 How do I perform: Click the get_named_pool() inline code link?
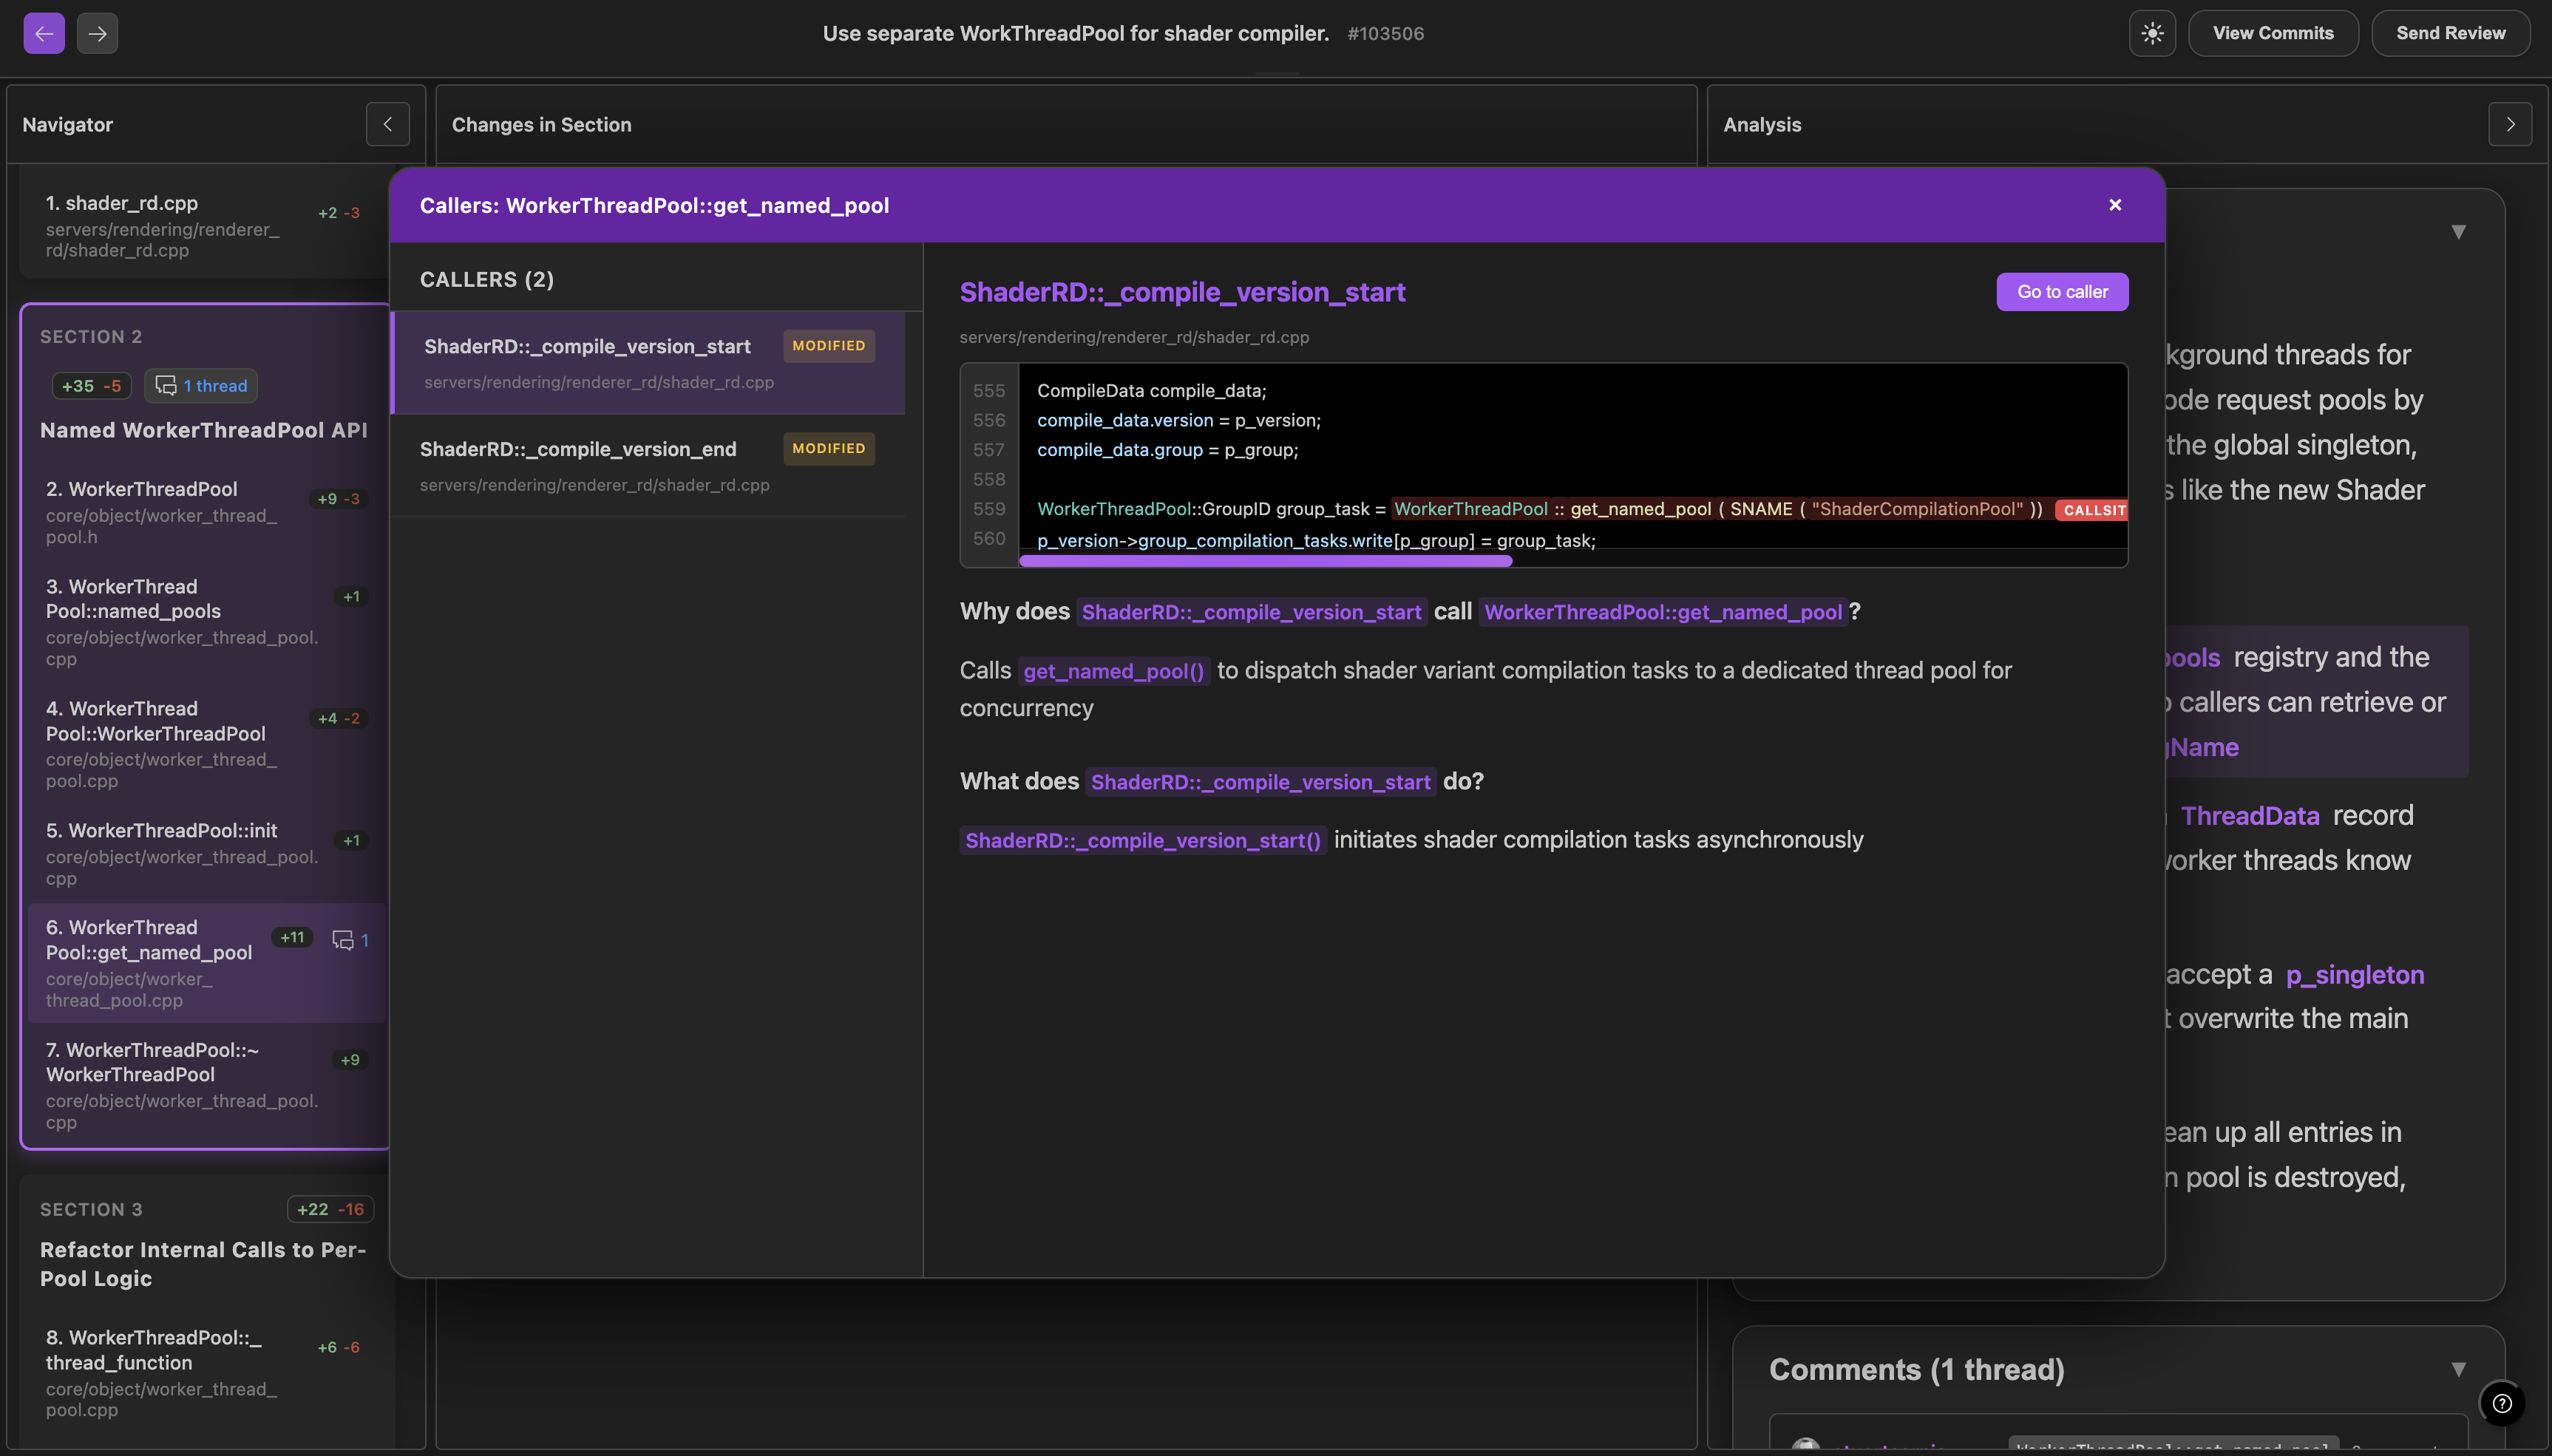coord(1113,671)
